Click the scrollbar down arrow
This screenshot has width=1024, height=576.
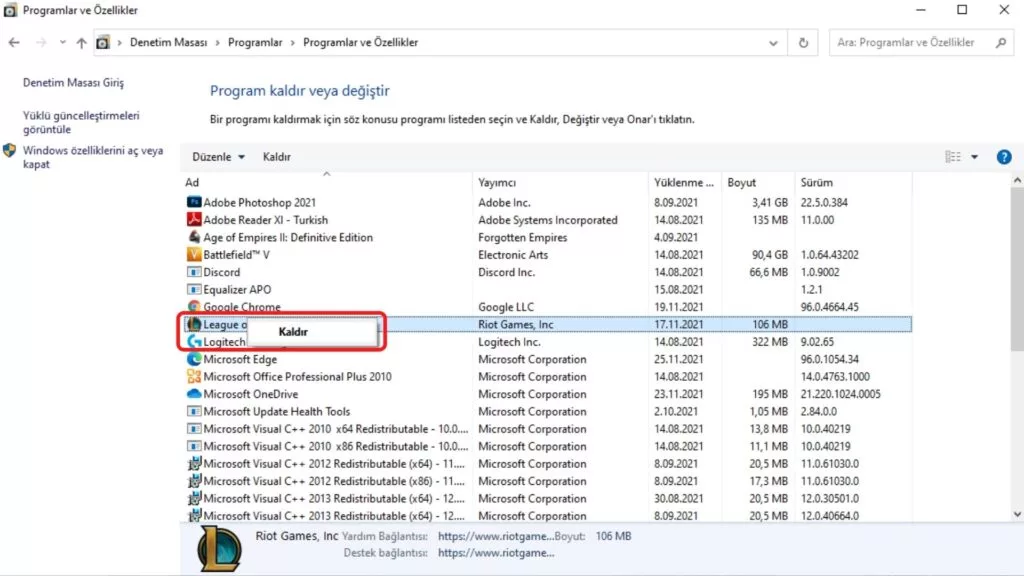tap(1017, 515)
